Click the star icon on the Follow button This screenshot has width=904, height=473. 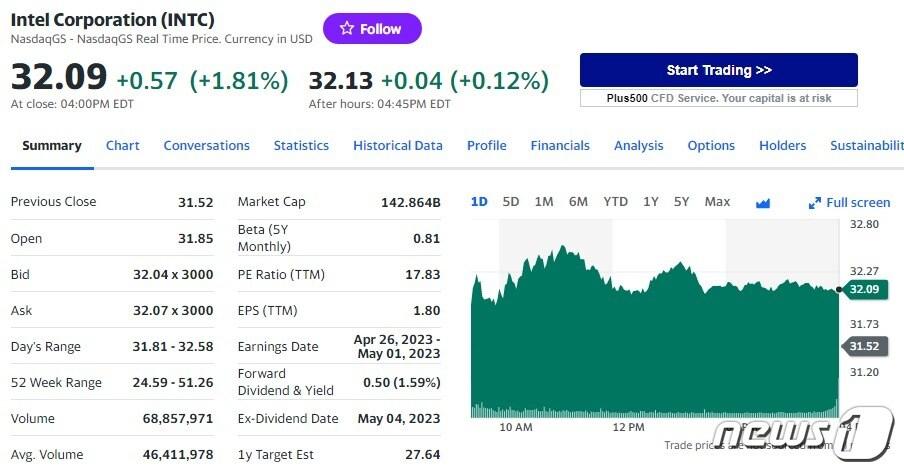coord(347,29)
